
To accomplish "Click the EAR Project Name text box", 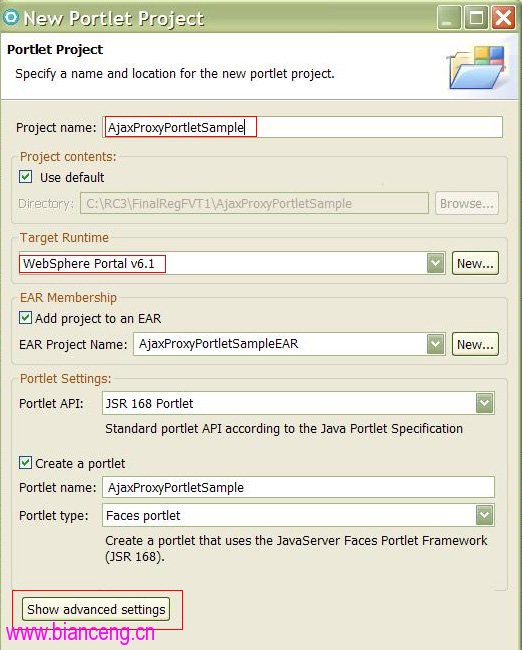I will (280, 344).
